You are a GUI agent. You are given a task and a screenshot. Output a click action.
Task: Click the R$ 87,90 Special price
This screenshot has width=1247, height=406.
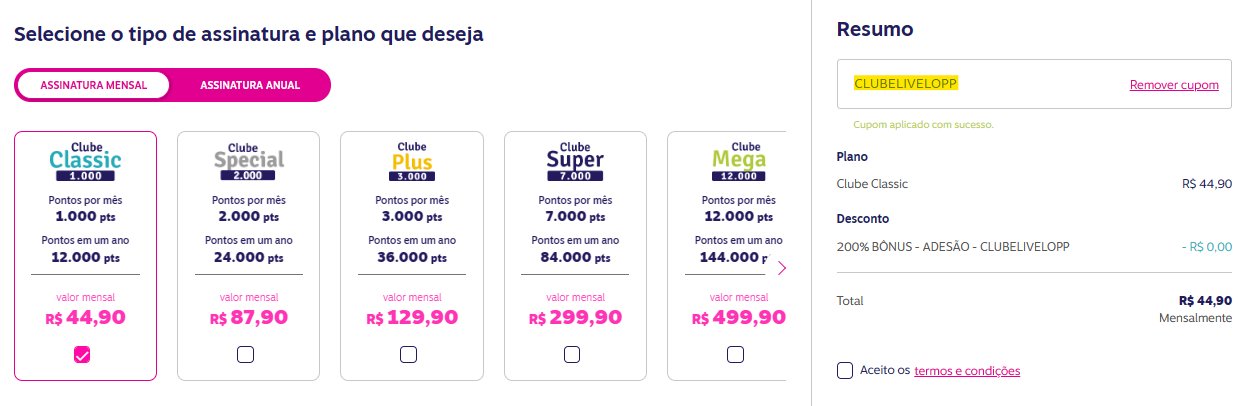pos(249,318)
